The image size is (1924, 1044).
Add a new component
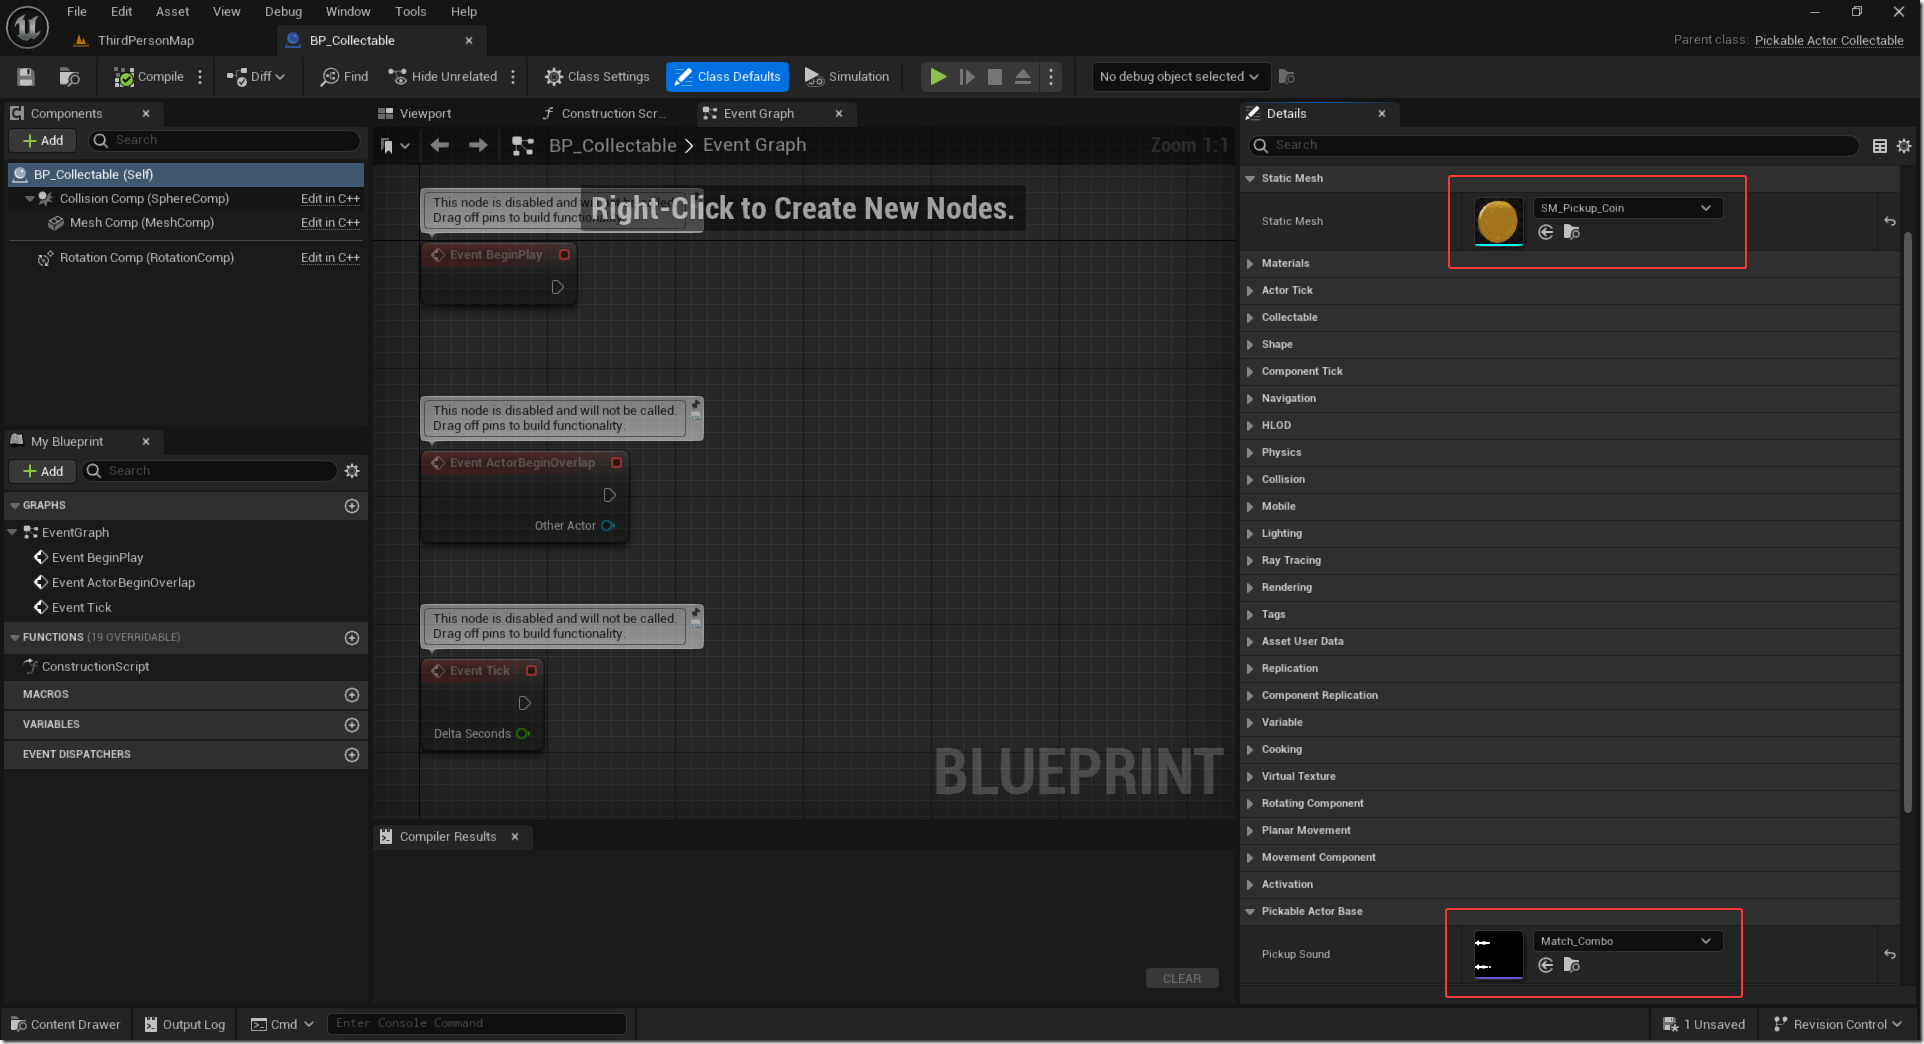click(x=43, y=141)
